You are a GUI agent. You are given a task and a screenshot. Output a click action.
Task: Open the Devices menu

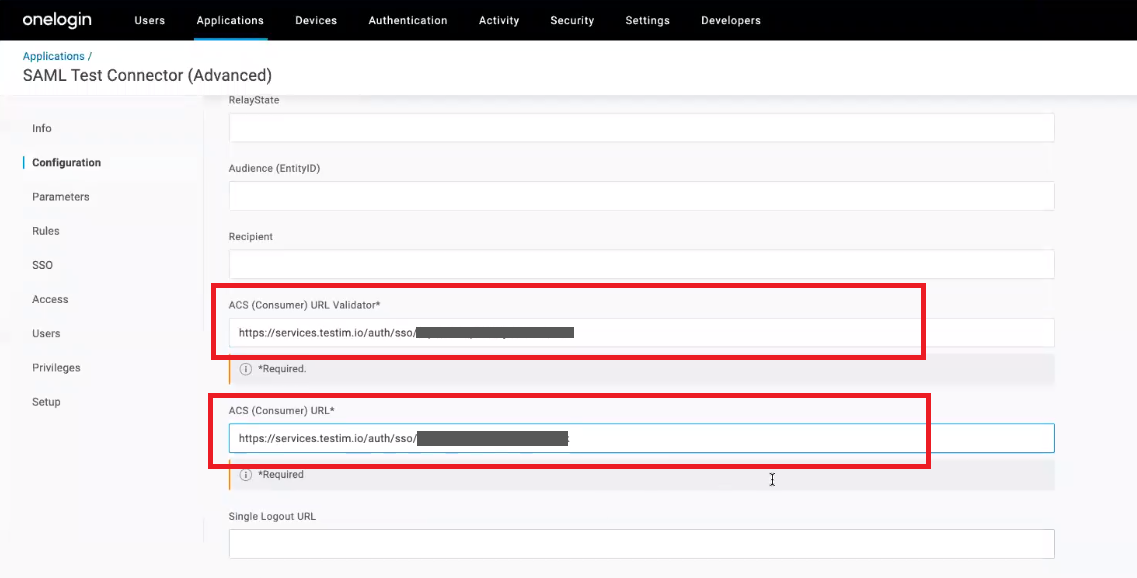[316, 20]
